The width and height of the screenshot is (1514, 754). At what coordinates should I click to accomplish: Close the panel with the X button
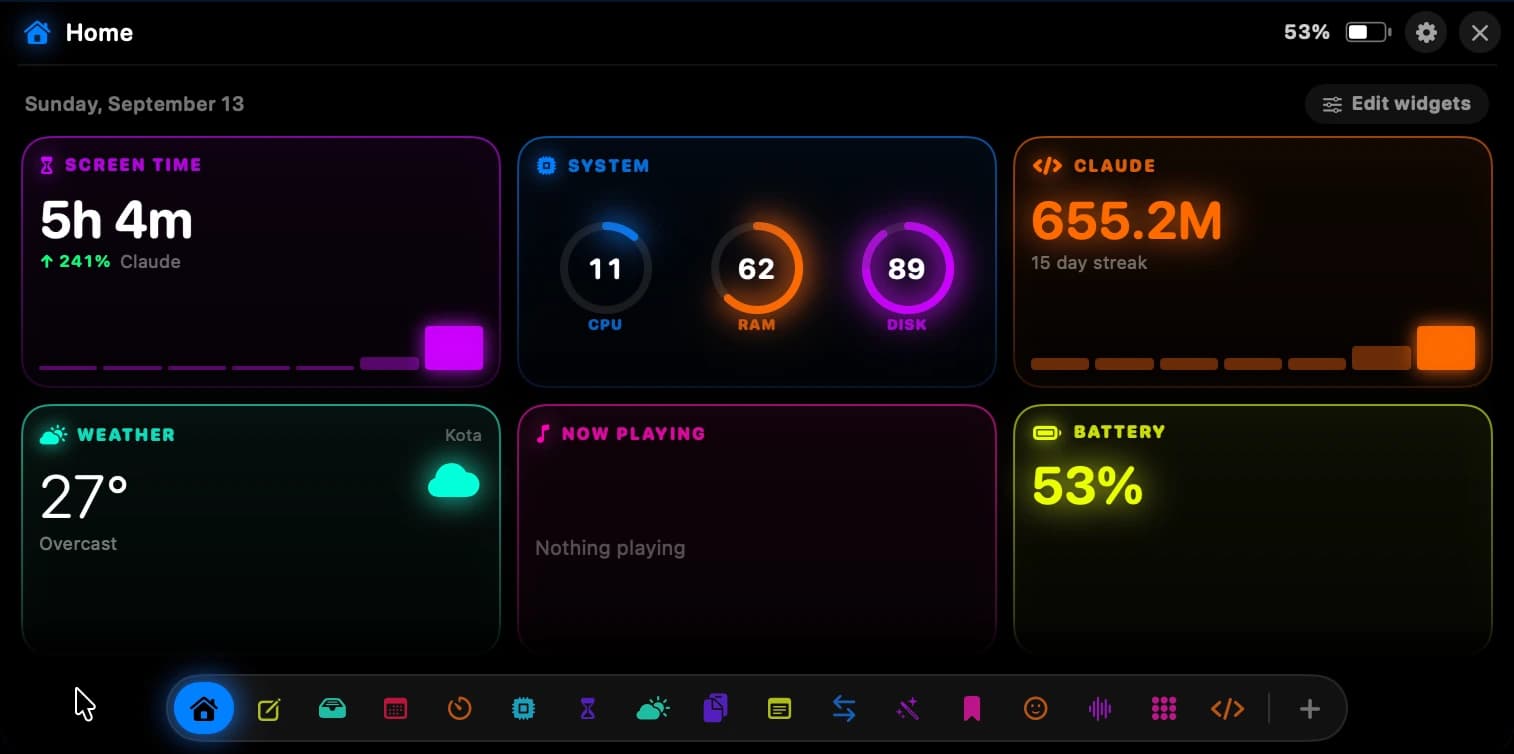click(x=1480, y=33)
